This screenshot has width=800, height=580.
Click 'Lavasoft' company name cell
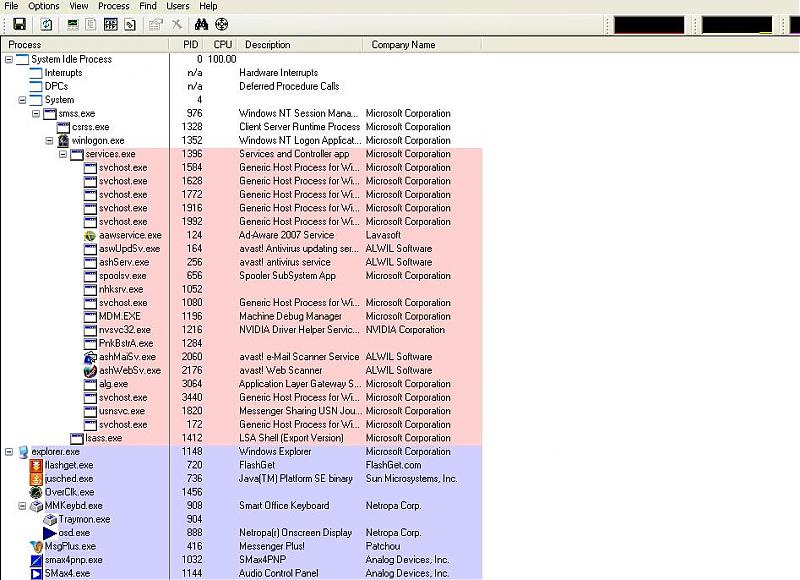(383, 235)
